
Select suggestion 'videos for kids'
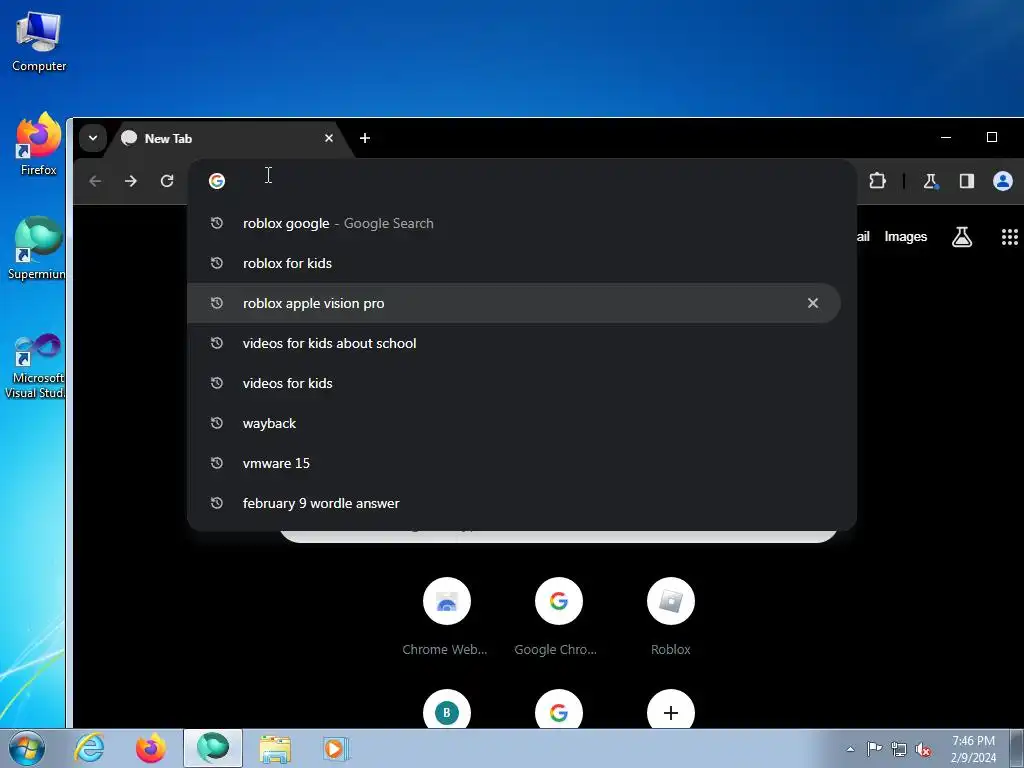click(x=514, y=383)
